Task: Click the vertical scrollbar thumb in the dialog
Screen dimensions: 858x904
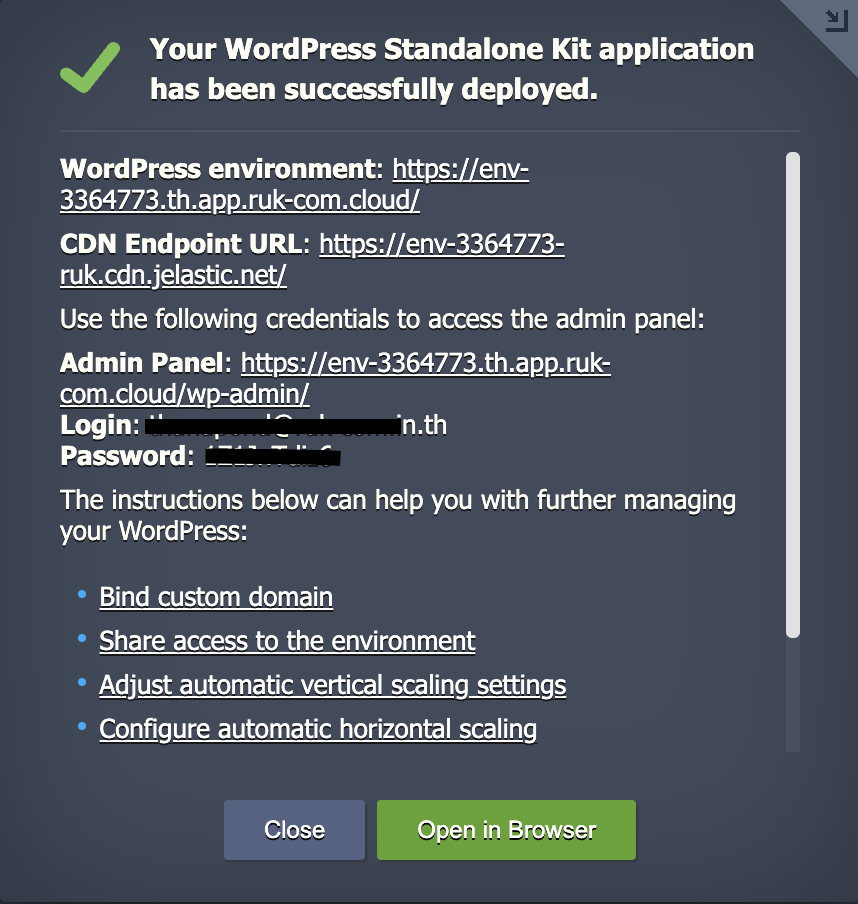Action: (x=793, y=395)
